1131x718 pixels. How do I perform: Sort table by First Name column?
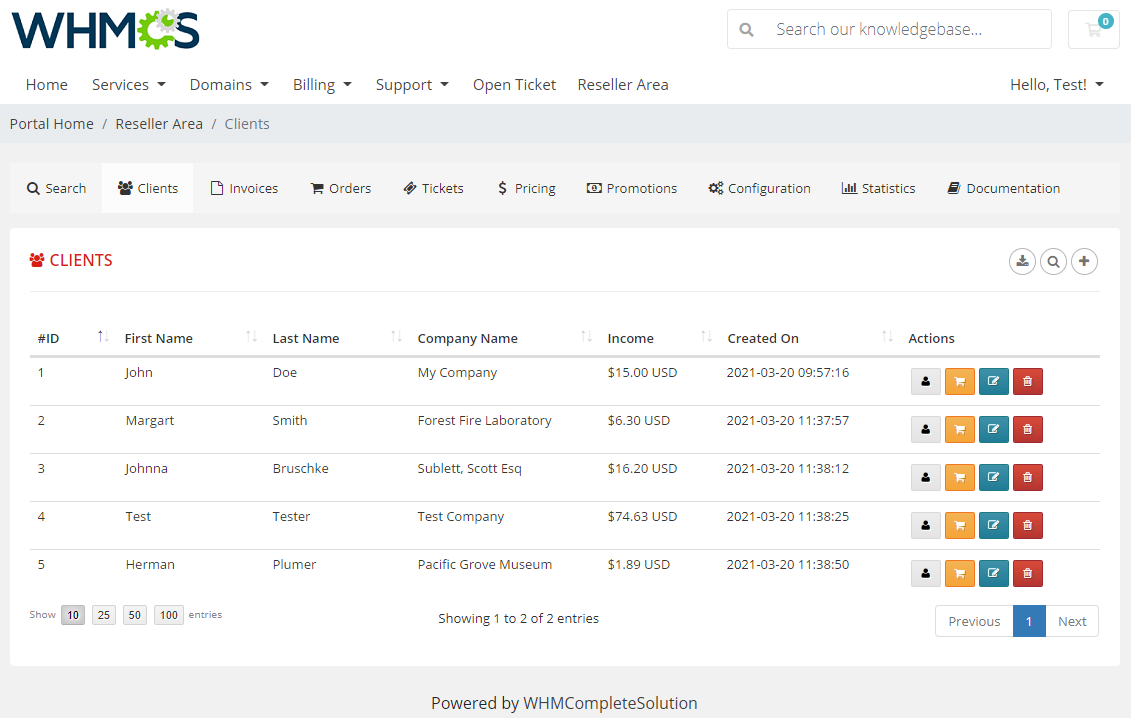(x=190, y=338)
